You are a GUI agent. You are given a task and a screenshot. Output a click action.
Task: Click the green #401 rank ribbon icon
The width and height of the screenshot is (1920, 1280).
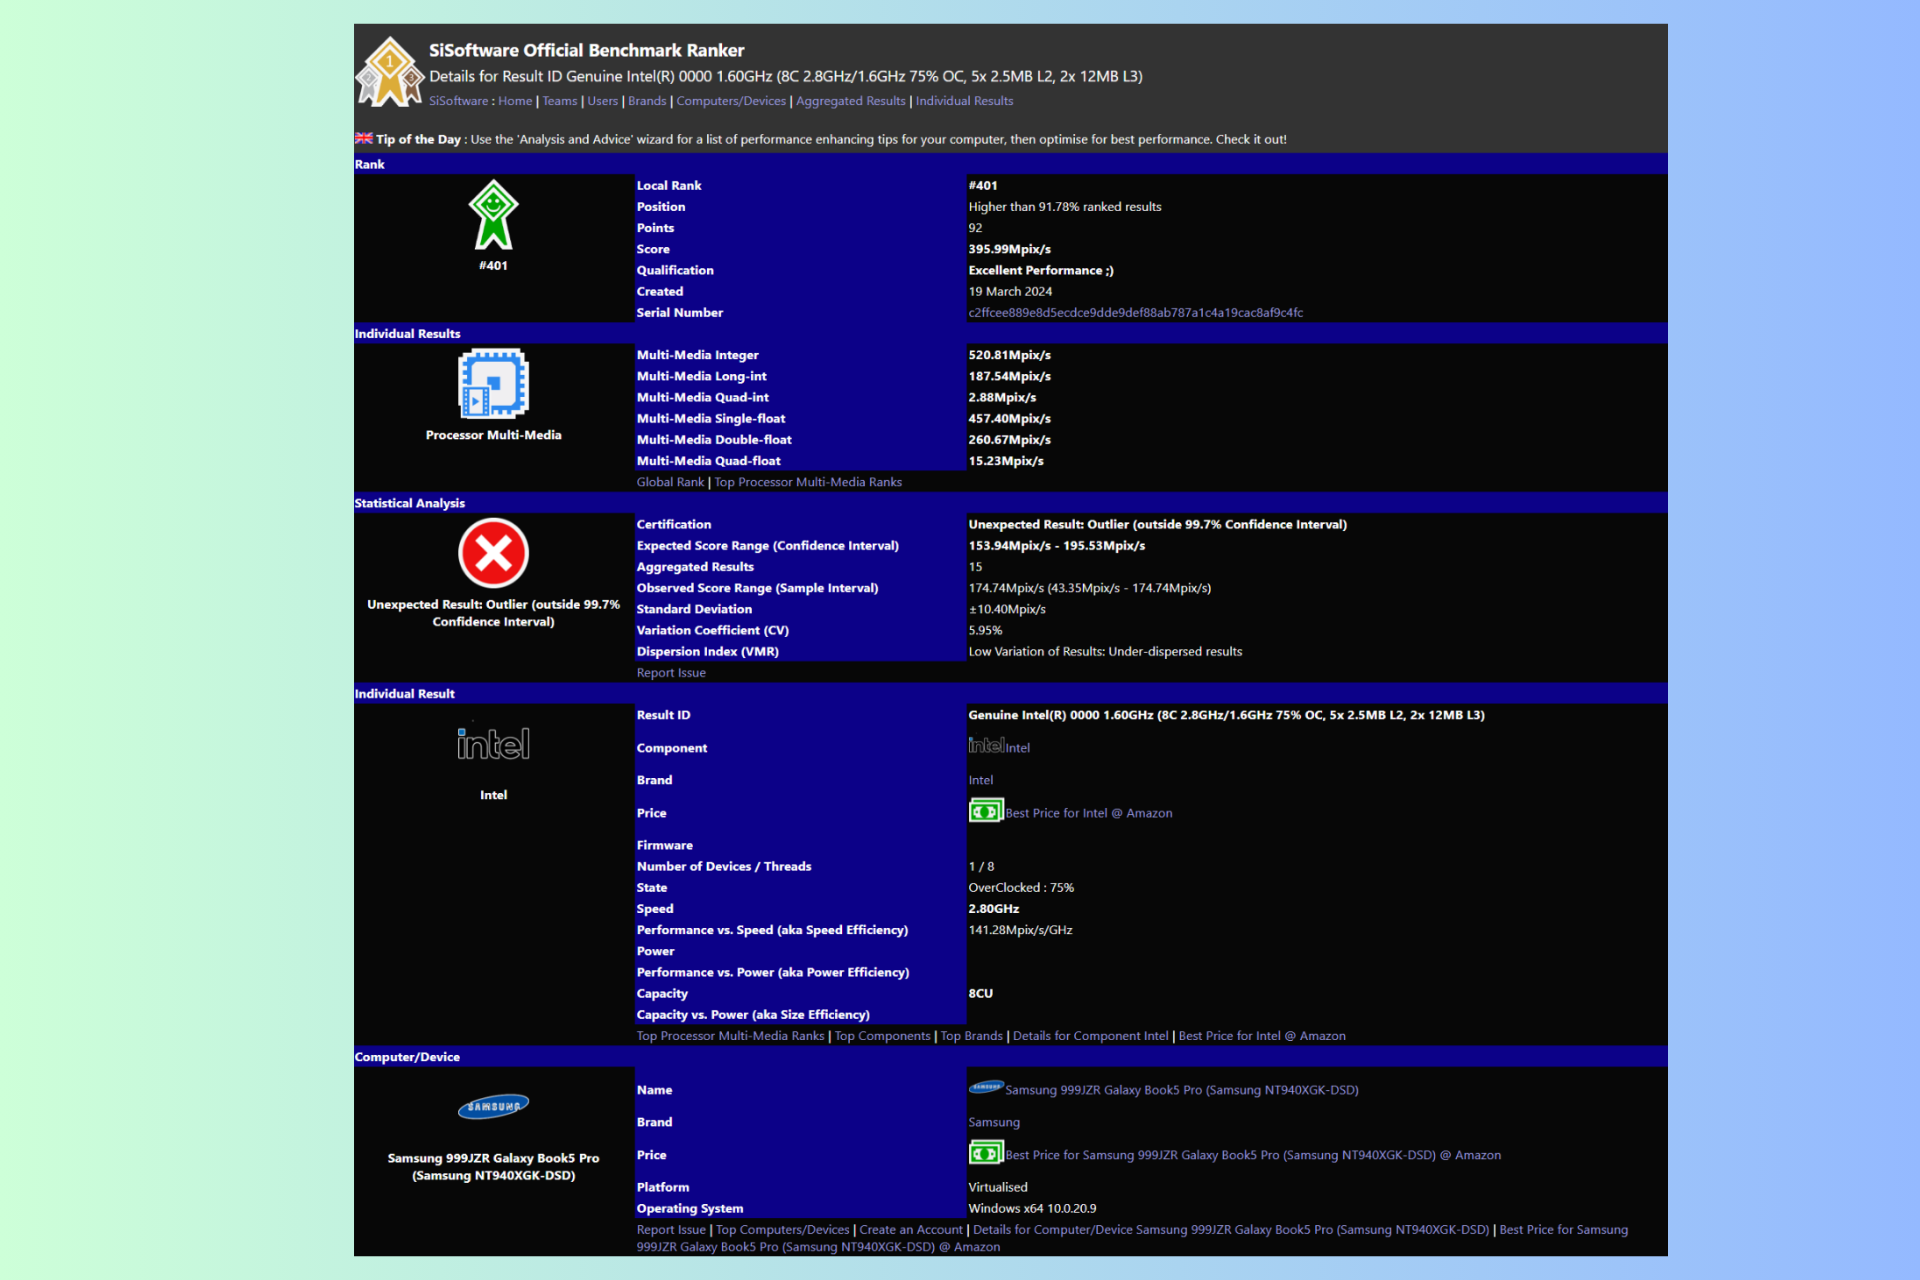tap(493, 215)
